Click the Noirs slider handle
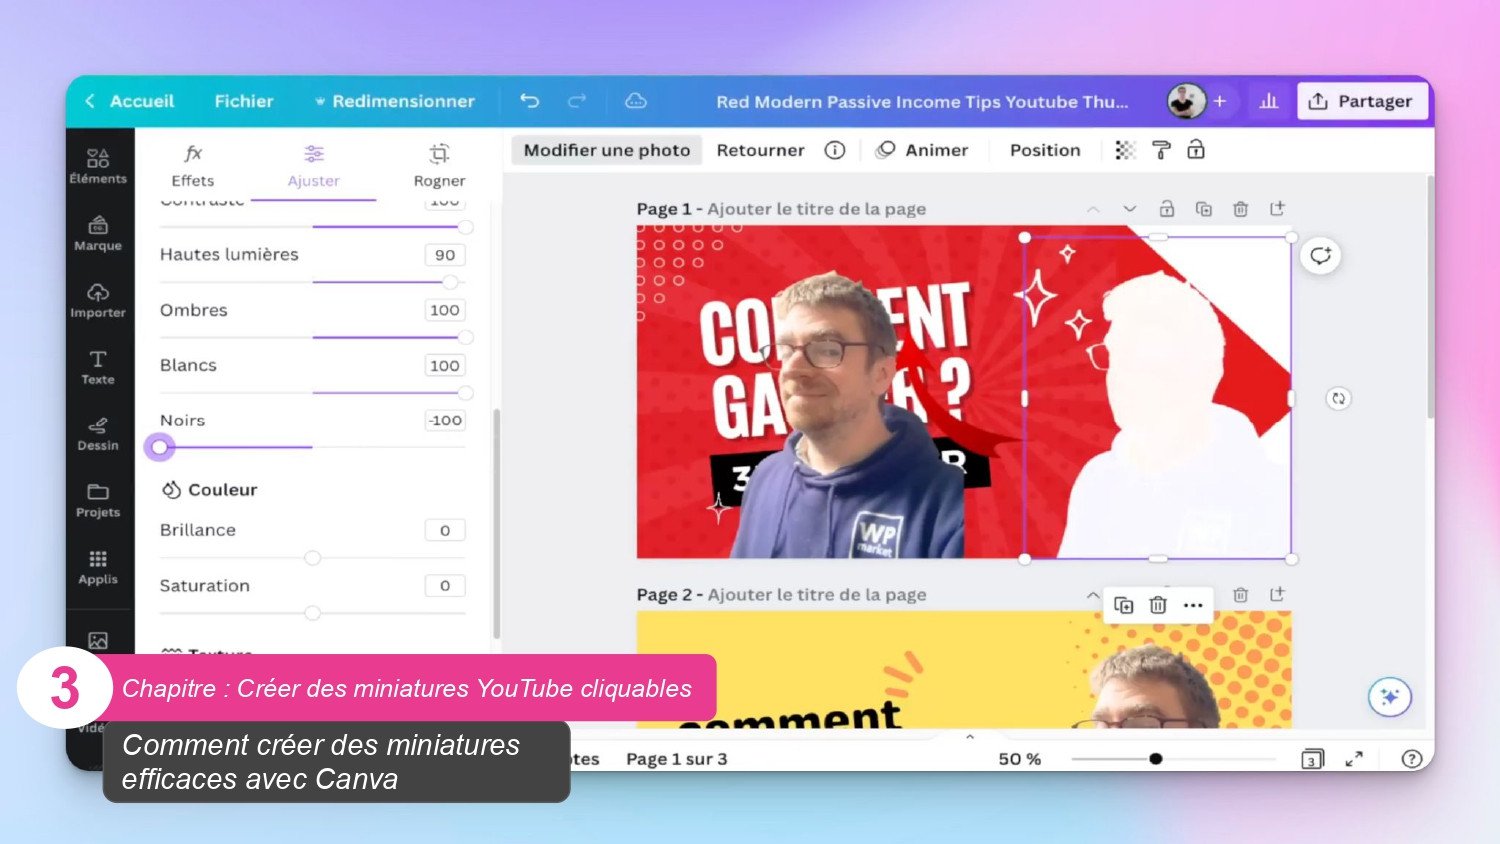Screen dimensions: 1500x844 [x=159, y=447]
